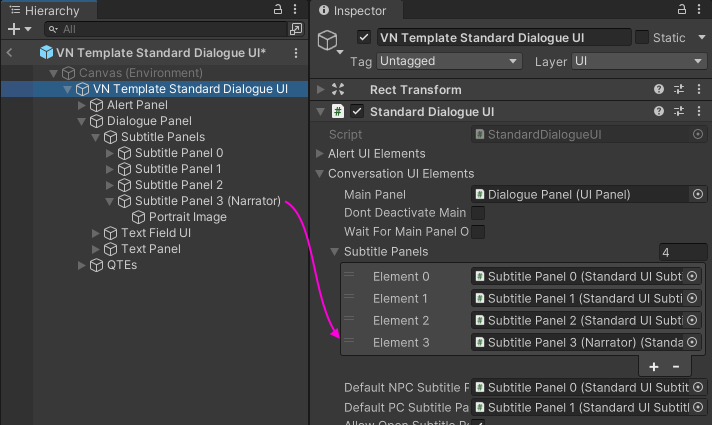Collapse the Subtitle Panels hierarchy node
712x425 pixels.
pos(95,137)
